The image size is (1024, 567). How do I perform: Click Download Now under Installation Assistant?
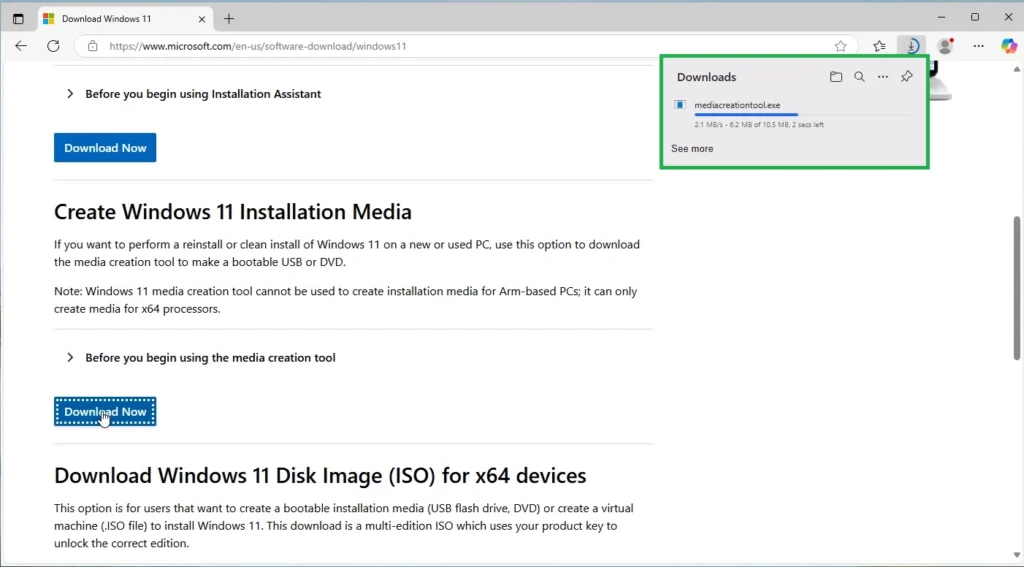(x=105, y=148)
